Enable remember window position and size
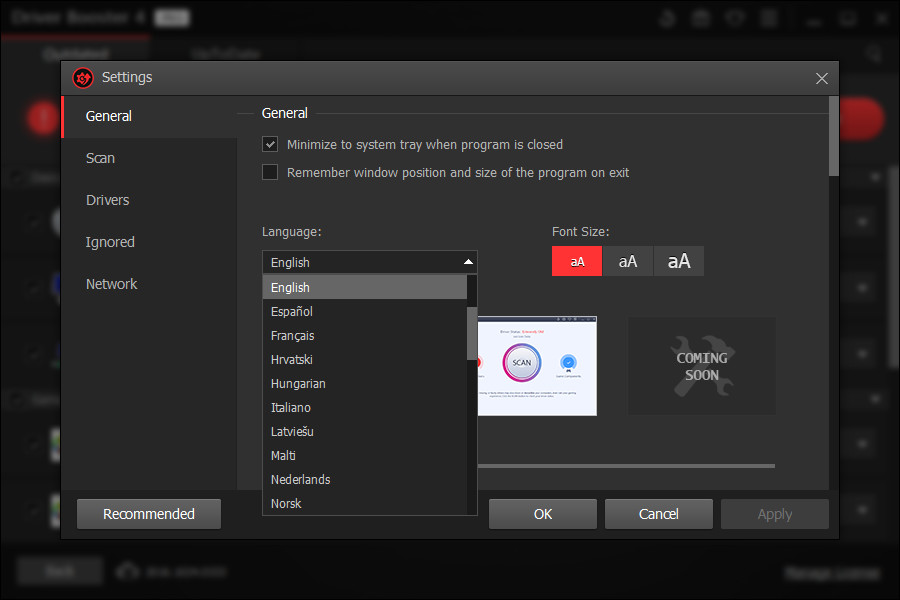The image size is (900, 600). click(x=270, y=172)
